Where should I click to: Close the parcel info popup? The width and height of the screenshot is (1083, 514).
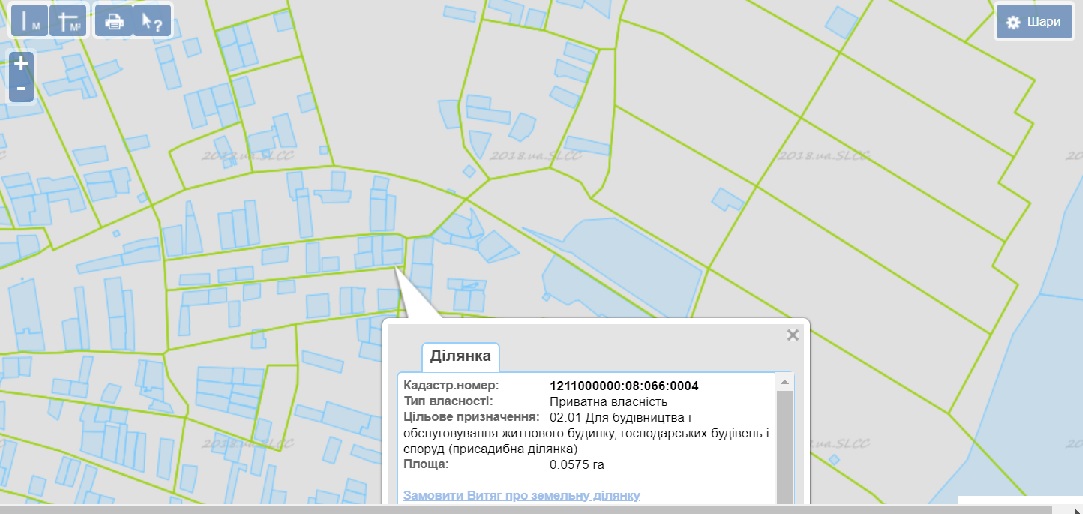[793, 335]
